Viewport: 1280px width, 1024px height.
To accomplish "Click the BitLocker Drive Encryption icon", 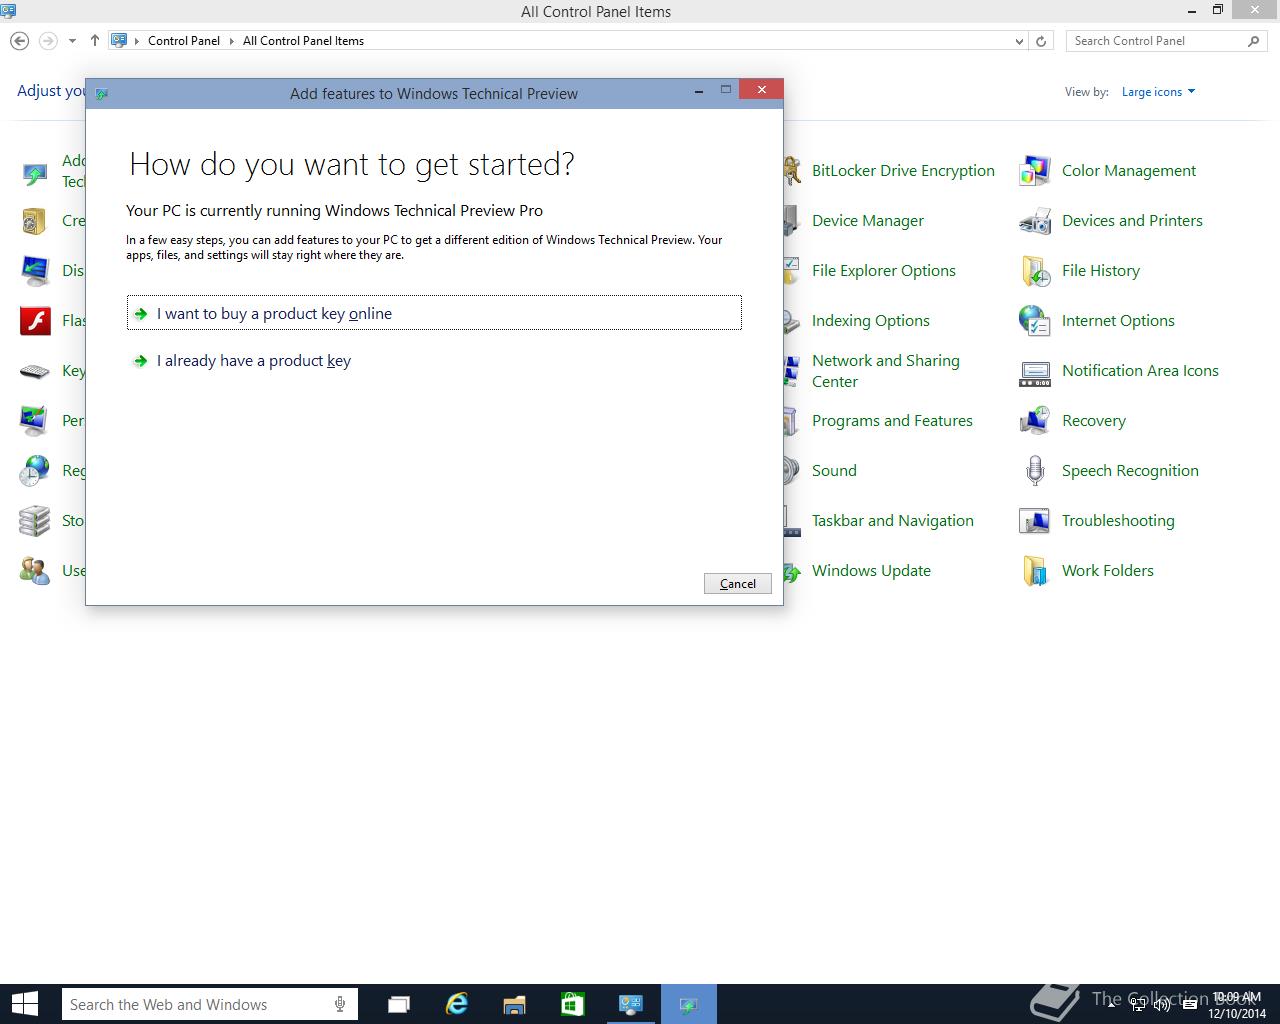I will tap(791, 171).
